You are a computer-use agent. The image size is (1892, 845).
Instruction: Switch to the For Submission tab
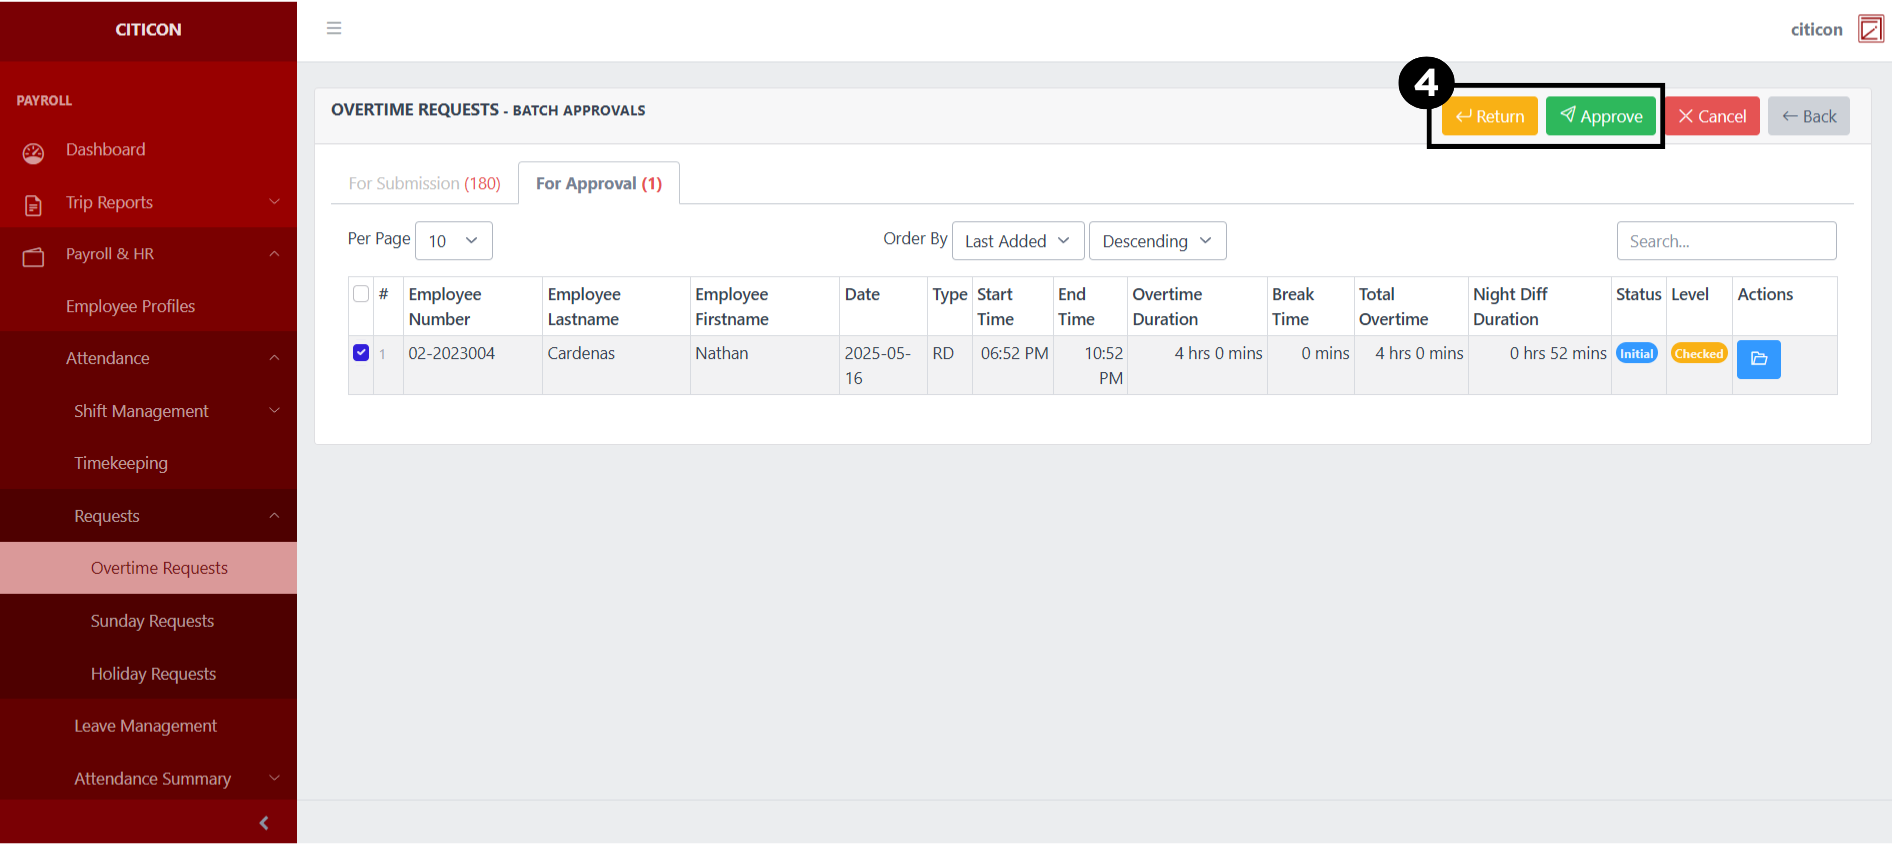[424, 184]
